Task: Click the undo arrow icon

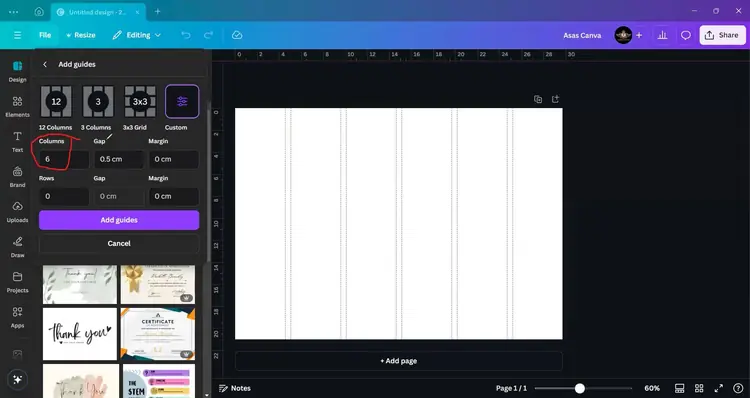Action: coord(186,35)
